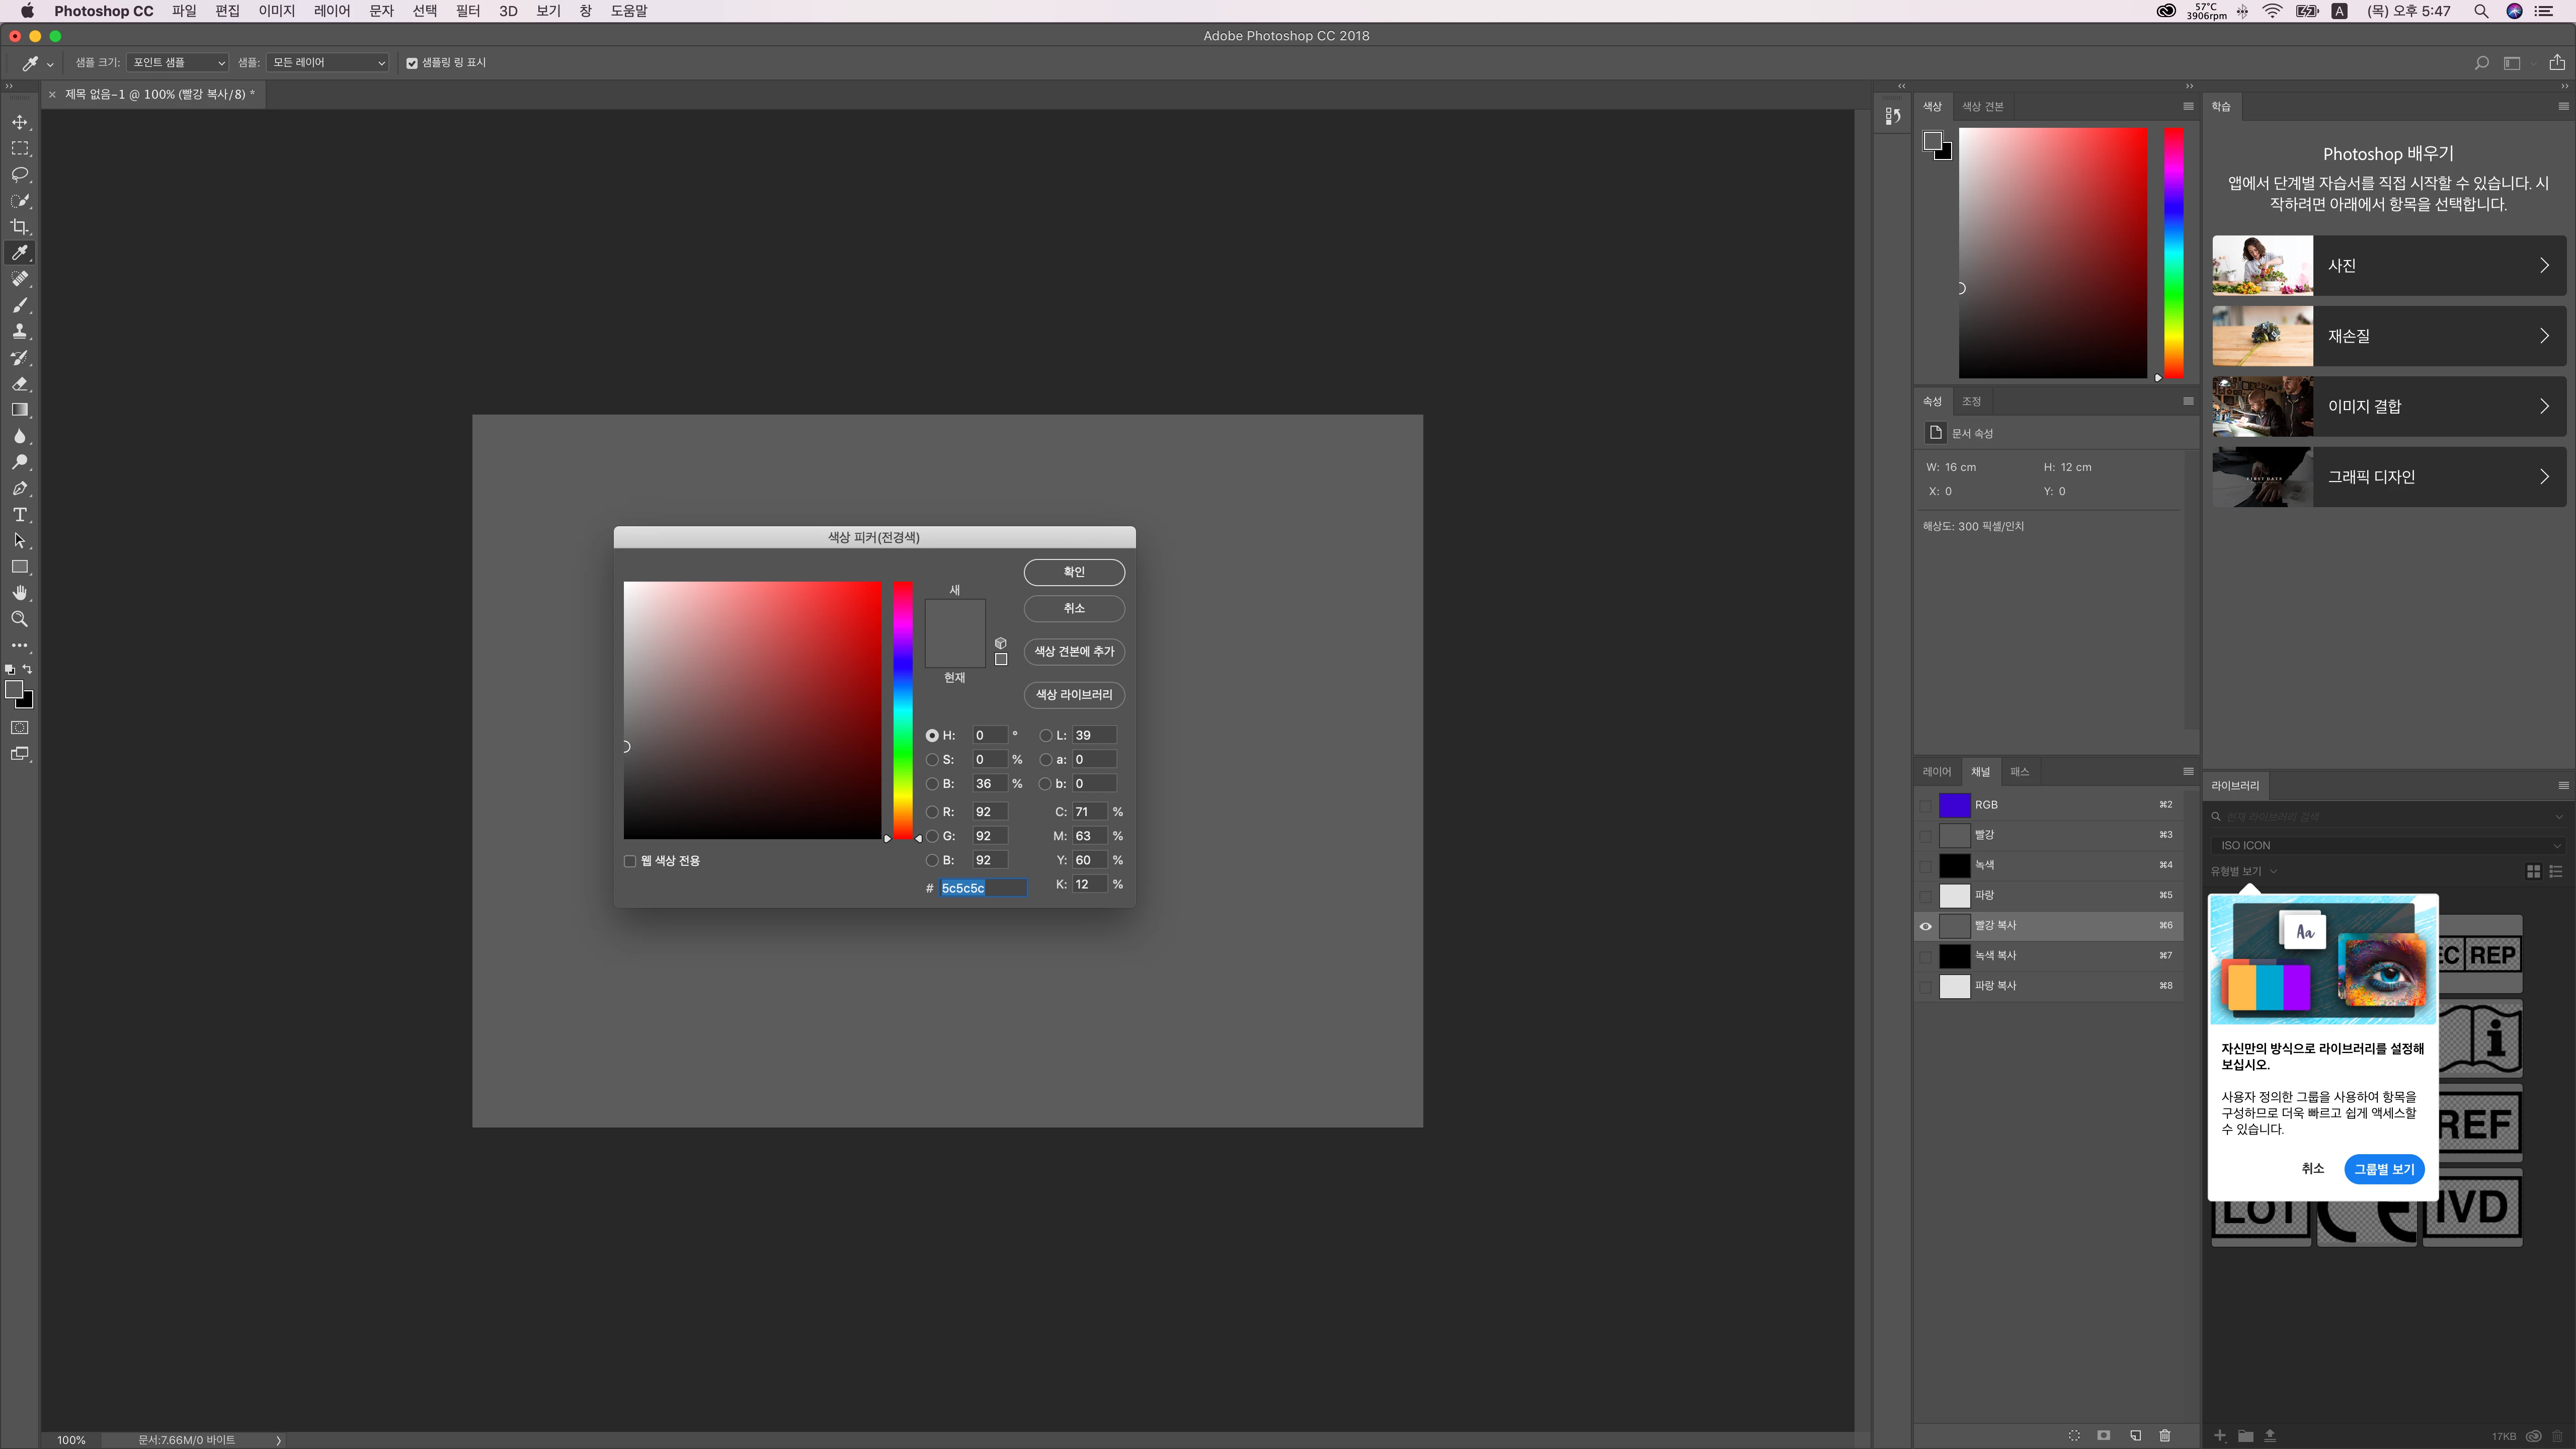Click the hex color input field
This screenshot has width=2576, height=1449.
[982, 888]
